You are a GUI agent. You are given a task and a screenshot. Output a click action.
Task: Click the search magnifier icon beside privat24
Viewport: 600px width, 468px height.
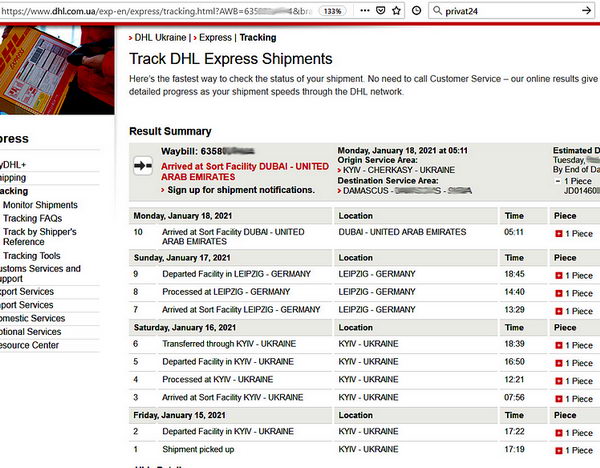pyautogui.click(x=437, y=11)
